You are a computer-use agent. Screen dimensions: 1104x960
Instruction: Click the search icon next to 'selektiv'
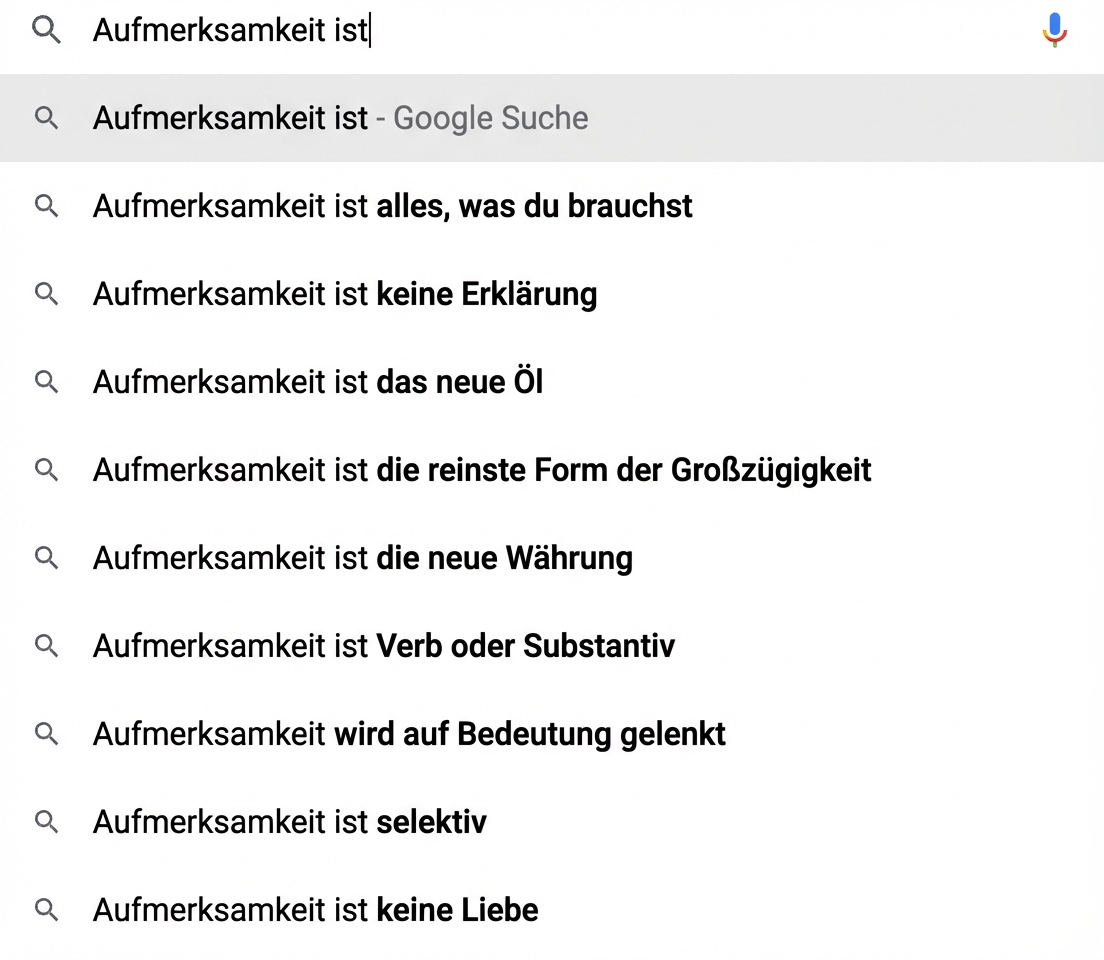tap(46, 822)
